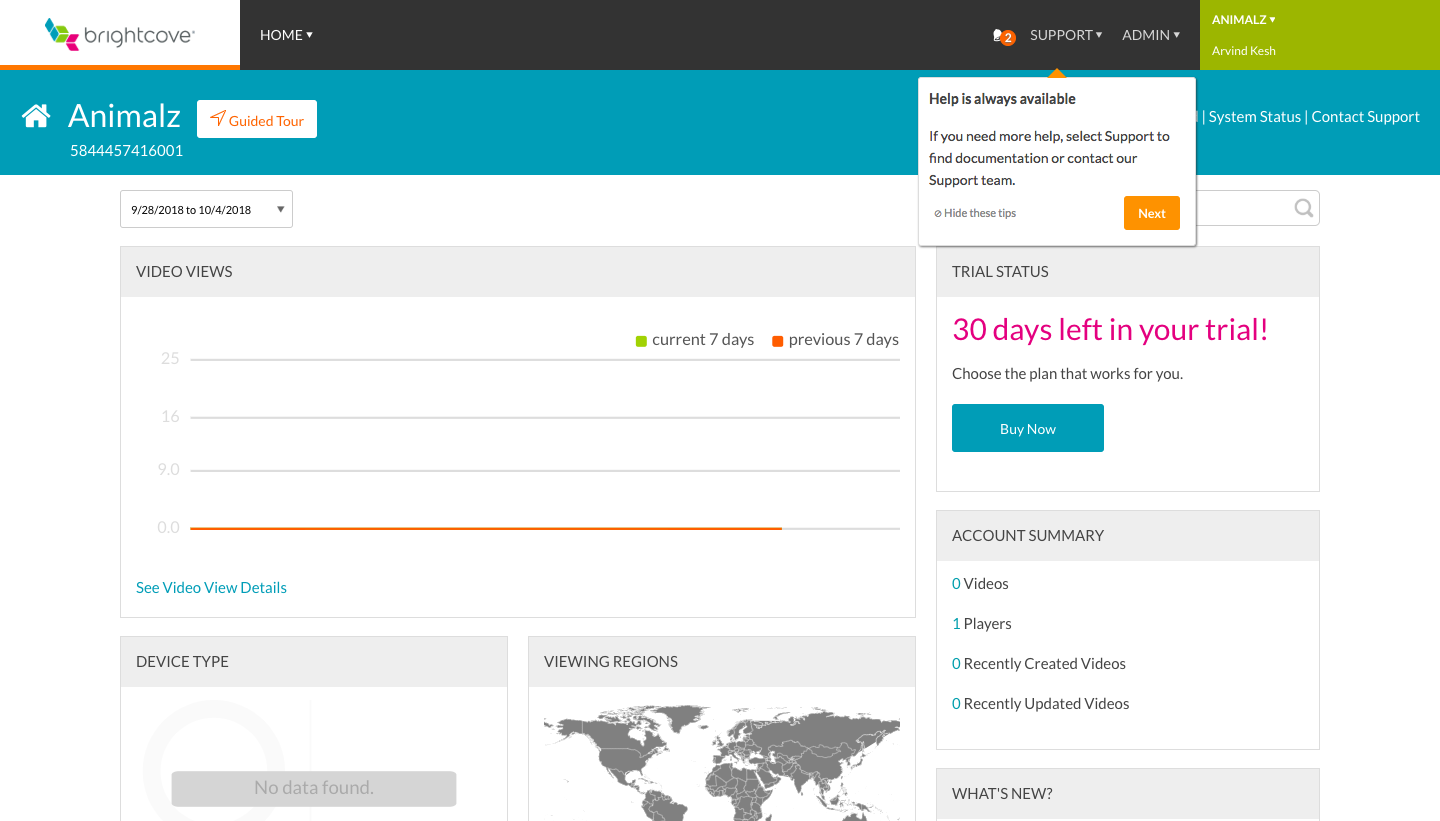The width and height of the screenshot is (1440, 821).
Task: Click the home icon beside Animalz
Action: tap(36, 117)
